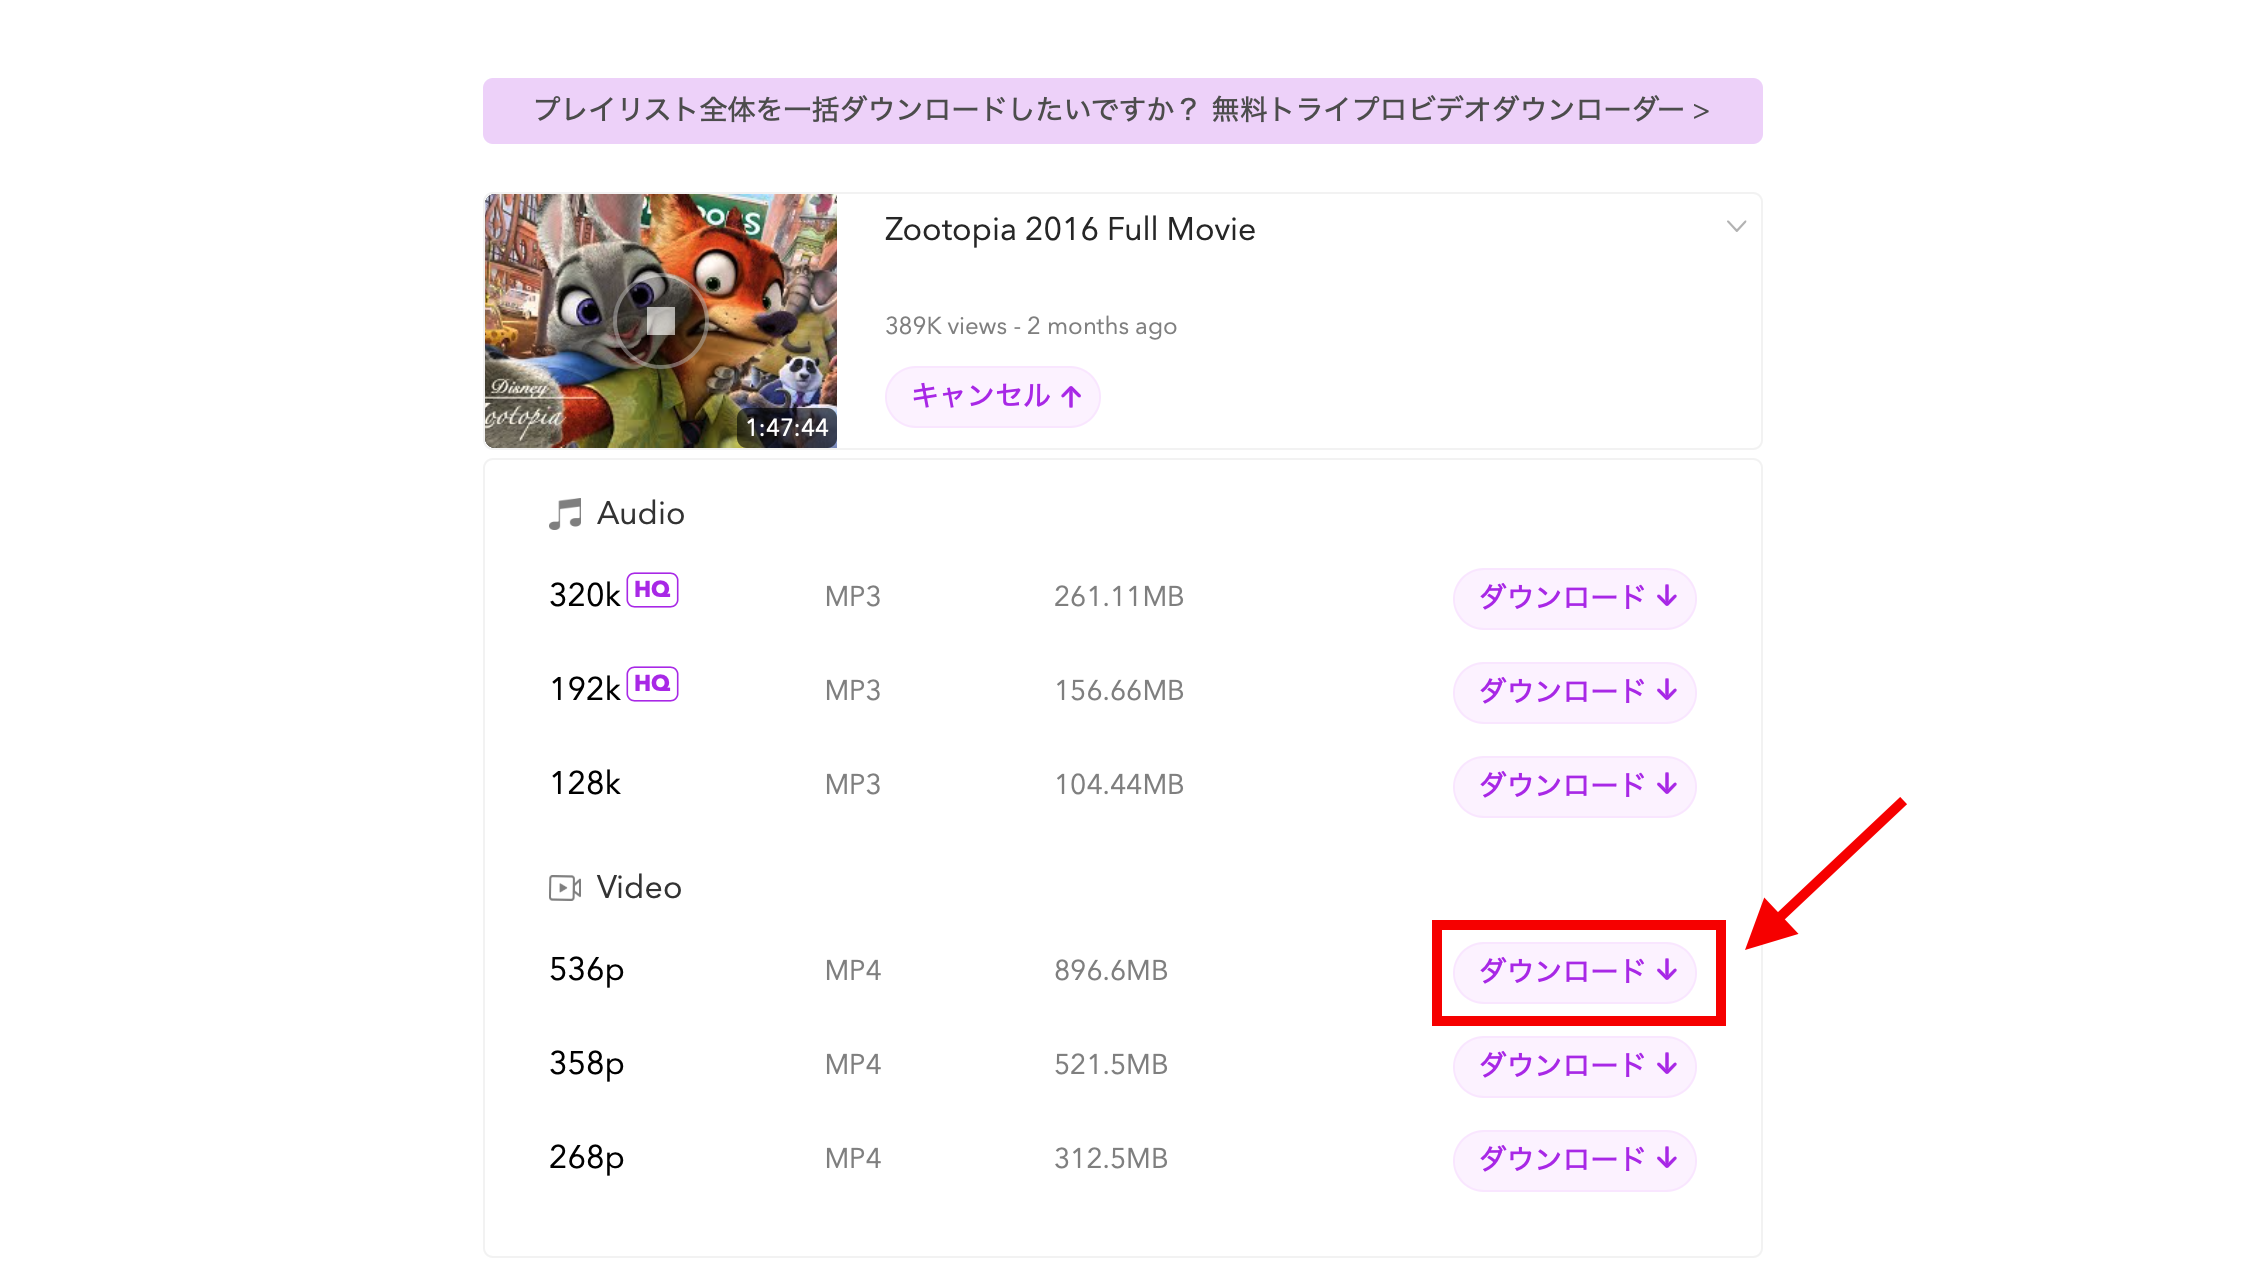Image resolution: width=2248 pixels, height=1264 pixels.
Task: Click the 104.44MB file size
Action: (1119, 785)
